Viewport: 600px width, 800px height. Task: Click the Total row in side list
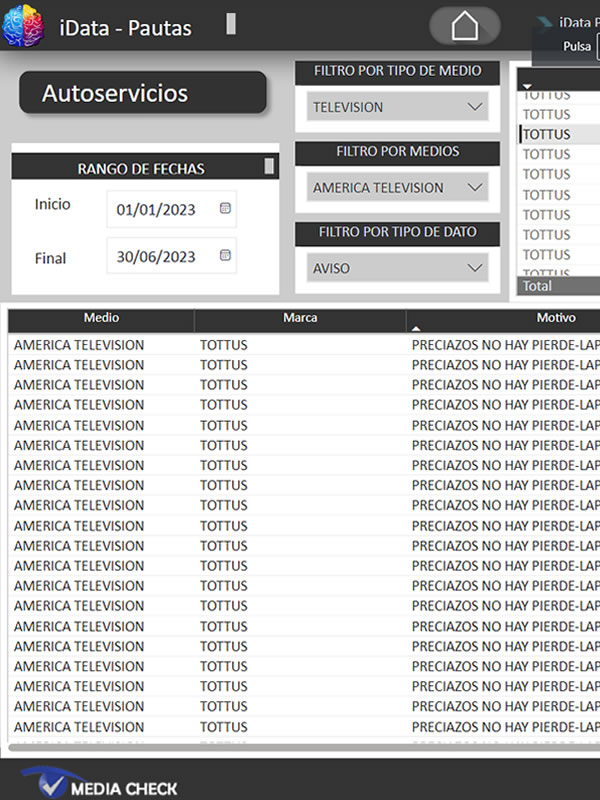pos(560,286)
